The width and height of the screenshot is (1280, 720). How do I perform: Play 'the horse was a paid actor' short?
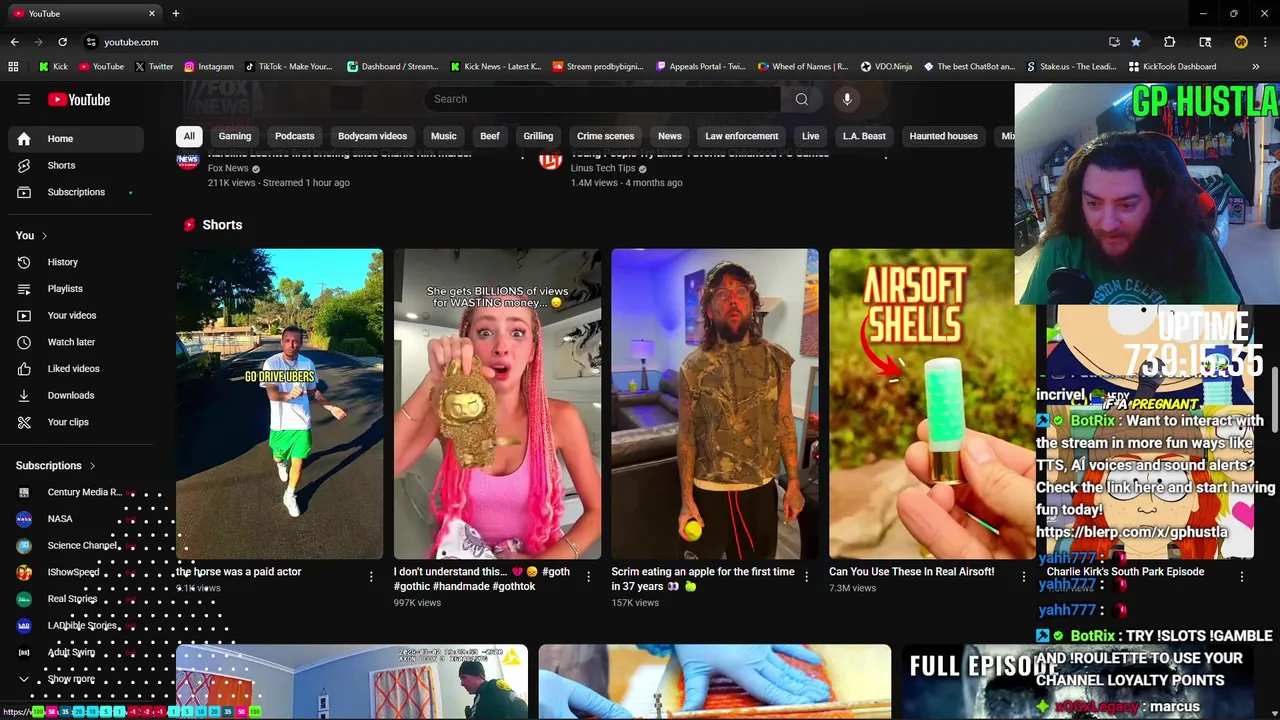pyautogui.click(x=279, y=403)
